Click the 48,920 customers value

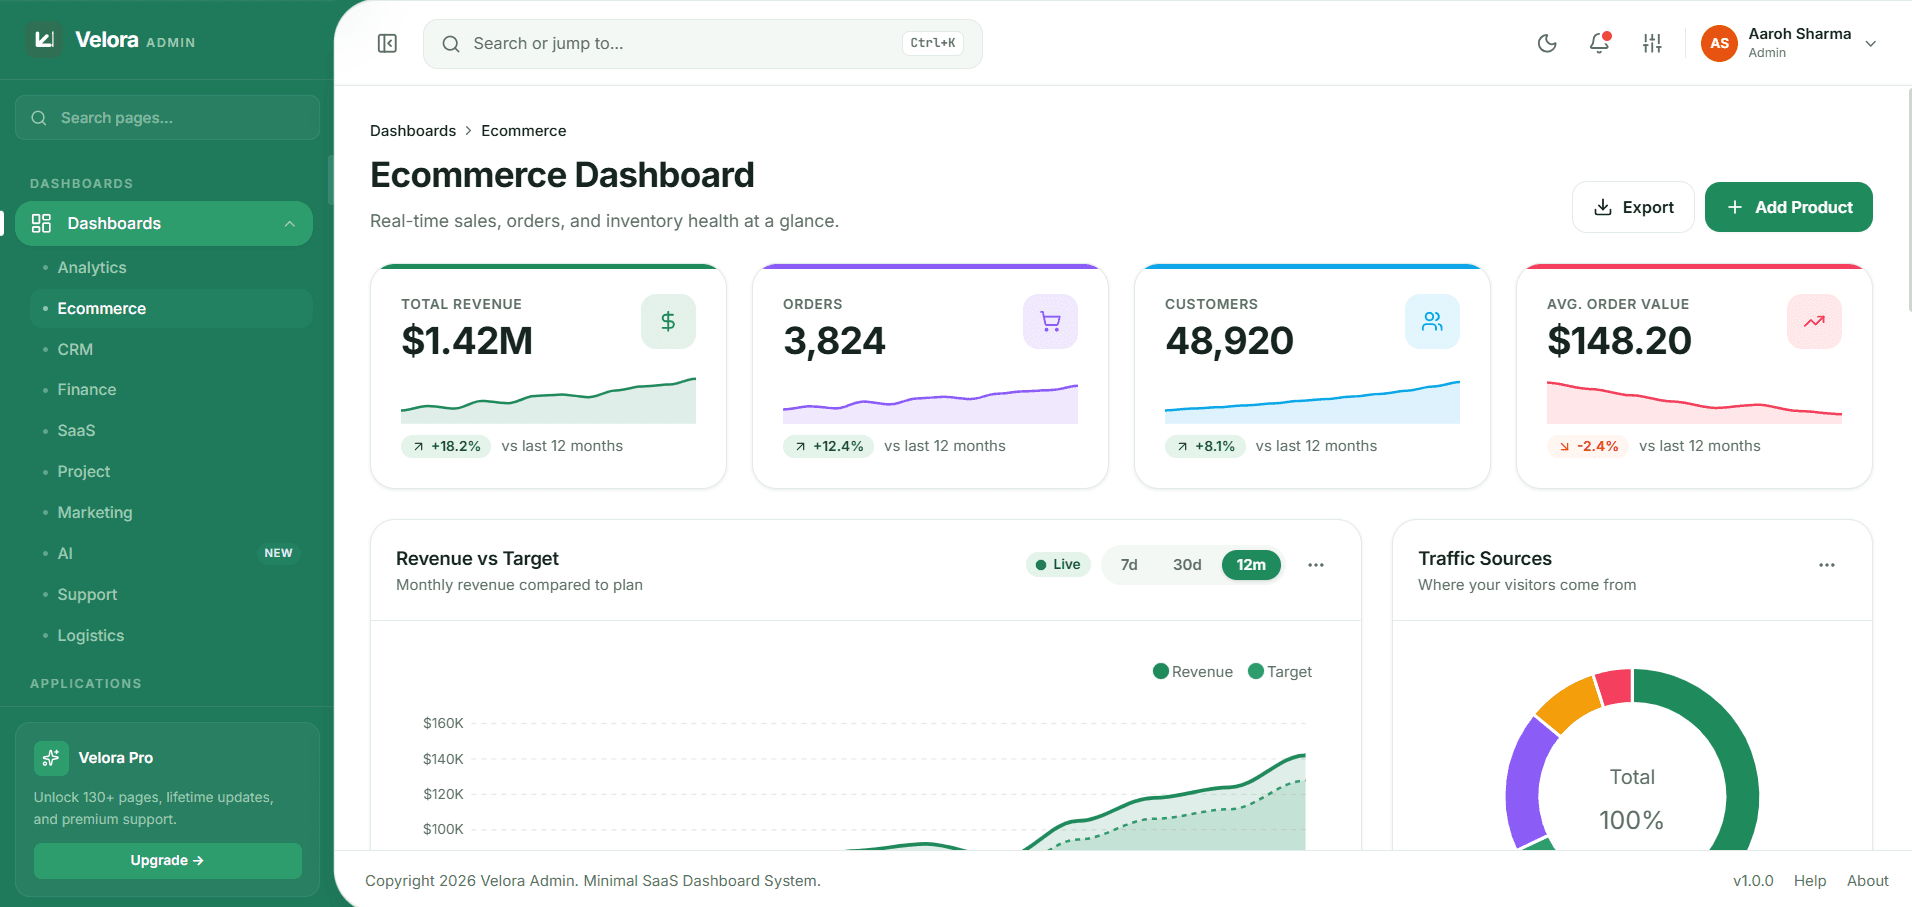point(1229,341)
